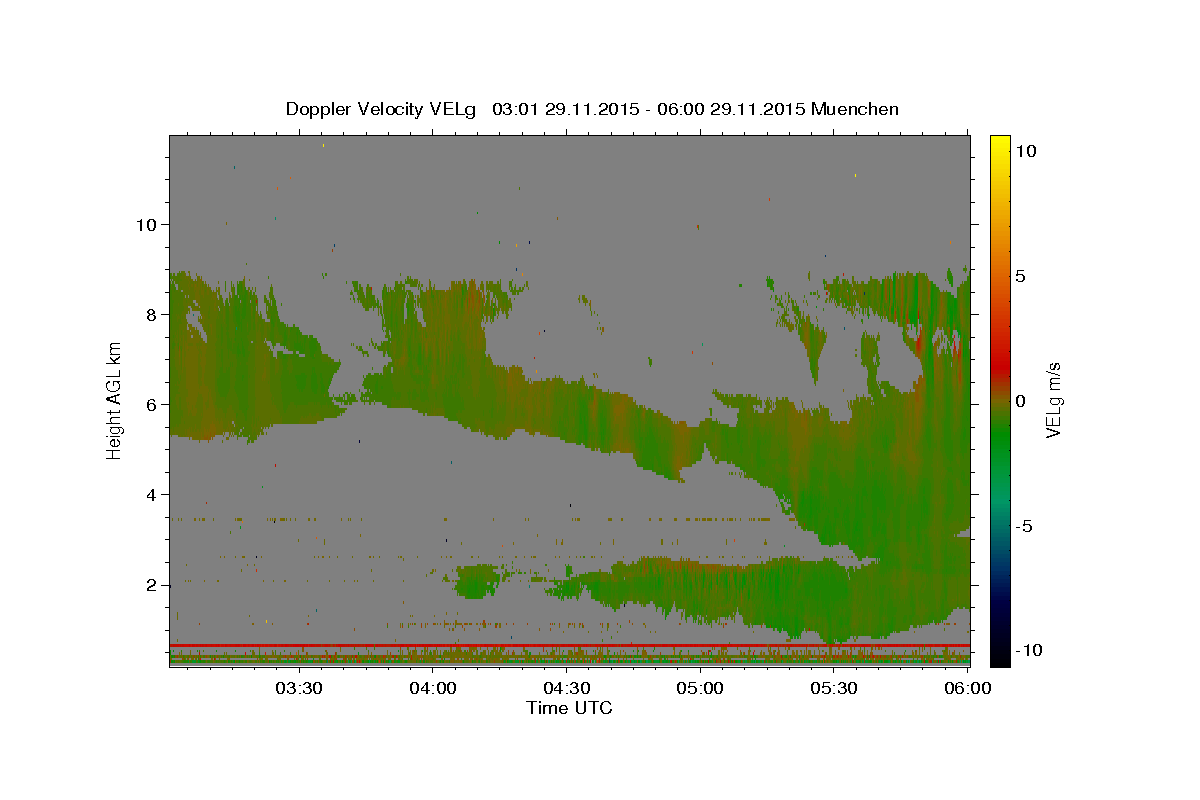This screenshot has width=1200, height=800.
Task: Click the '03:30' time tick label
Action: pyautogui.click(x=299, y=688)
